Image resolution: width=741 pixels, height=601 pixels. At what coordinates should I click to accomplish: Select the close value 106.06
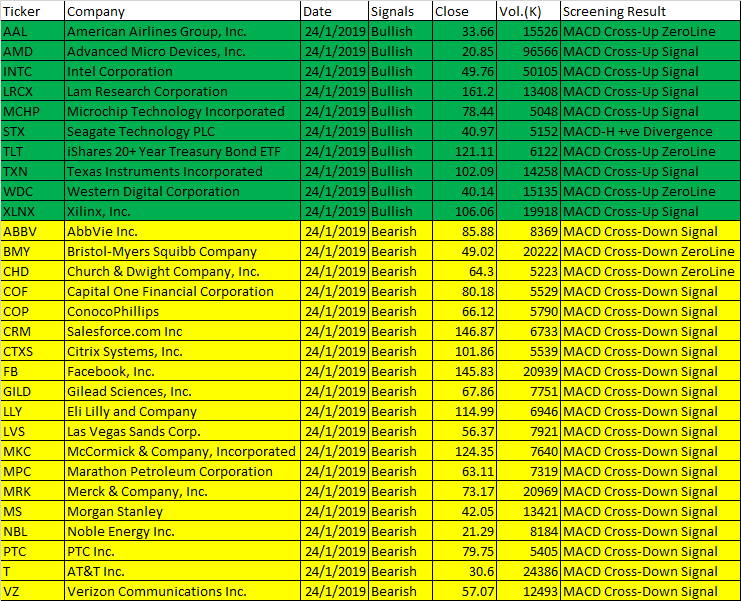point(464,211)
